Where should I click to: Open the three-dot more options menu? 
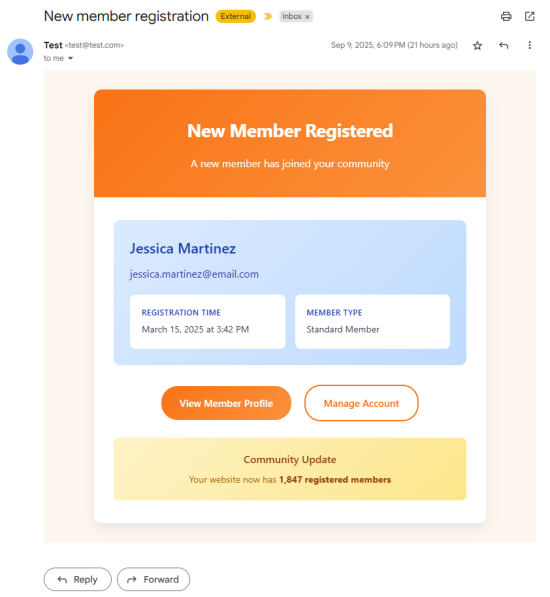point(529,45)
